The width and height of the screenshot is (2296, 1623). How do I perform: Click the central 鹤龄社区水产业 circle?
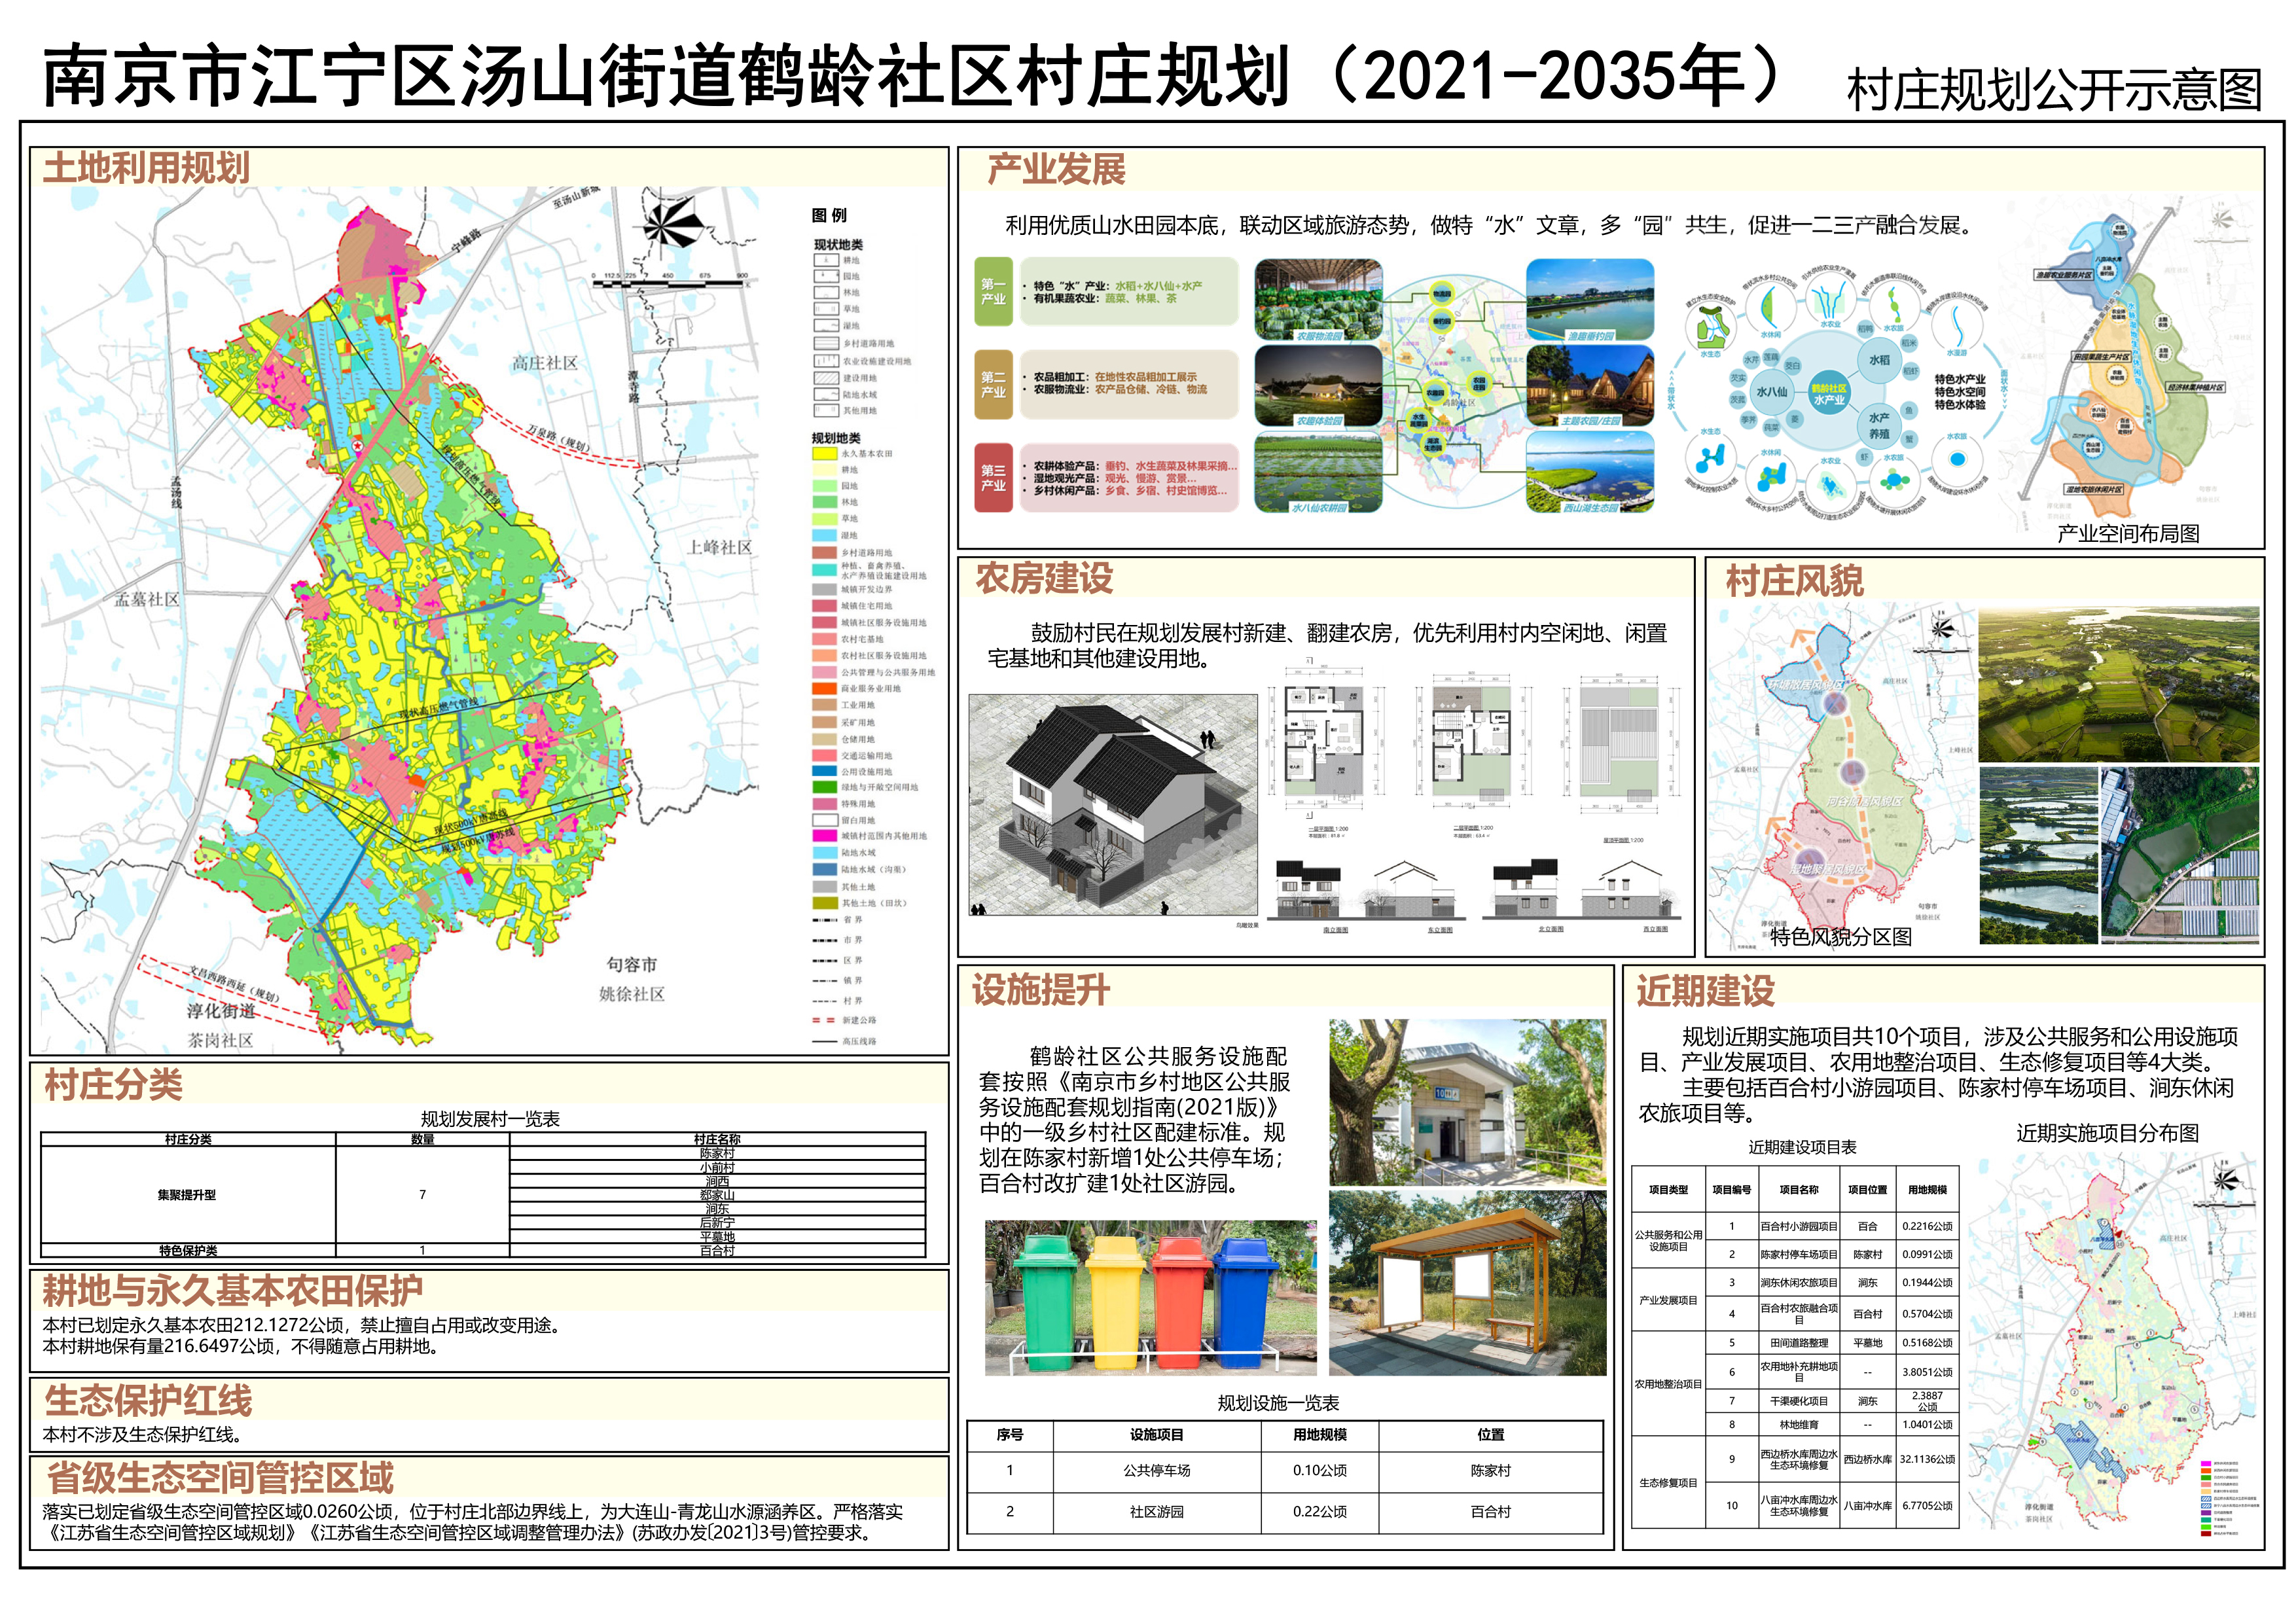tap(1829, 393)
